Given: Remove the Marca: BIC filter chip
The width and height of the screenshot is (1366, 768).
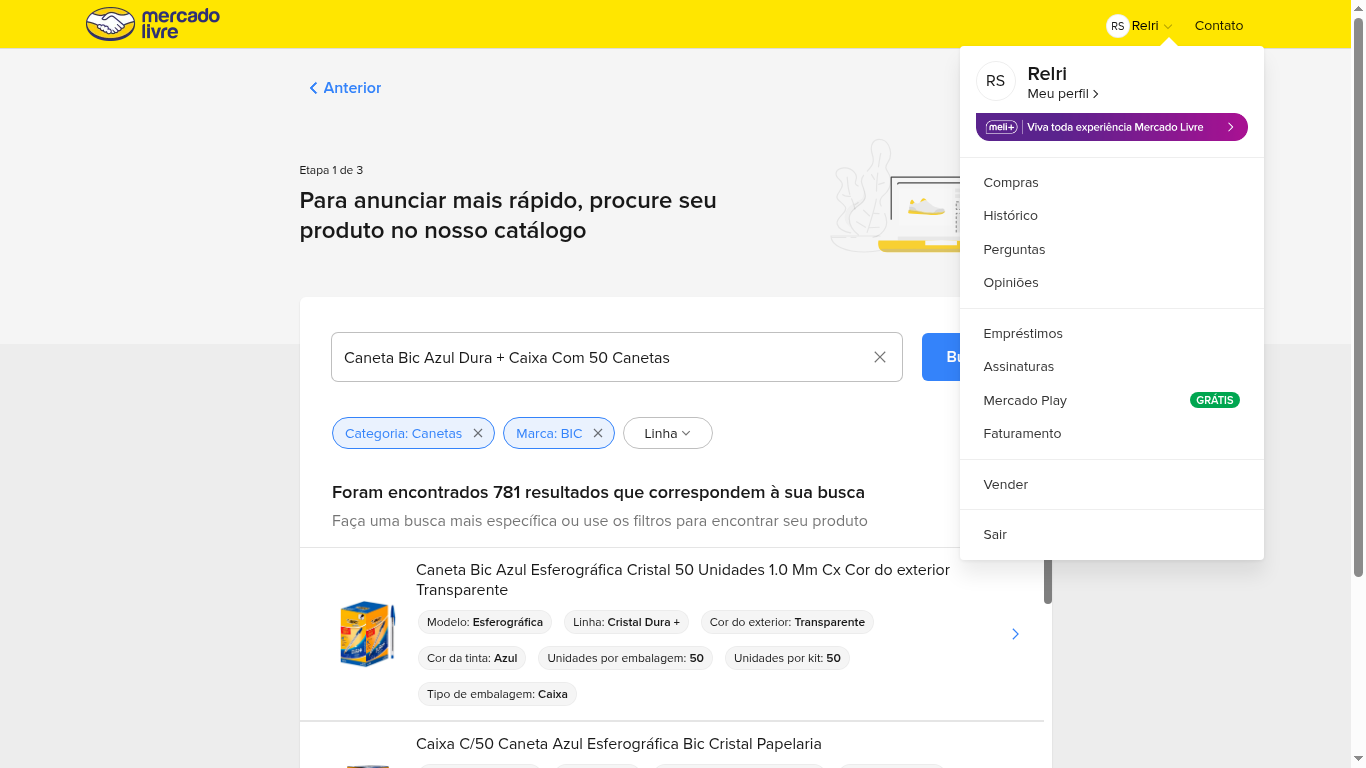Looking at the screenshot, I should [x=598, y=433].
